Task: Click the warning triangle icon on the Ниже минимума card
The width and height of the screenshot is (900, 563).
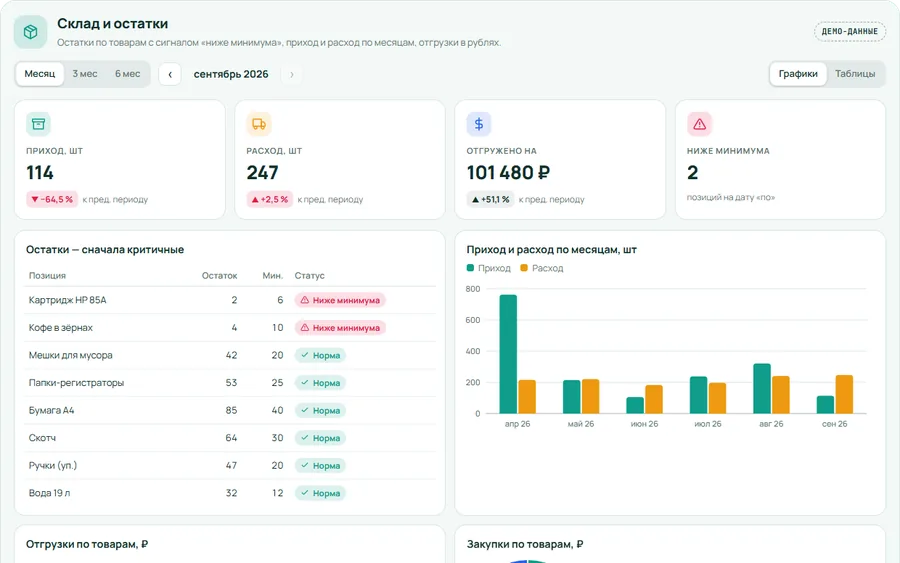Action: [x=699, y=124]
